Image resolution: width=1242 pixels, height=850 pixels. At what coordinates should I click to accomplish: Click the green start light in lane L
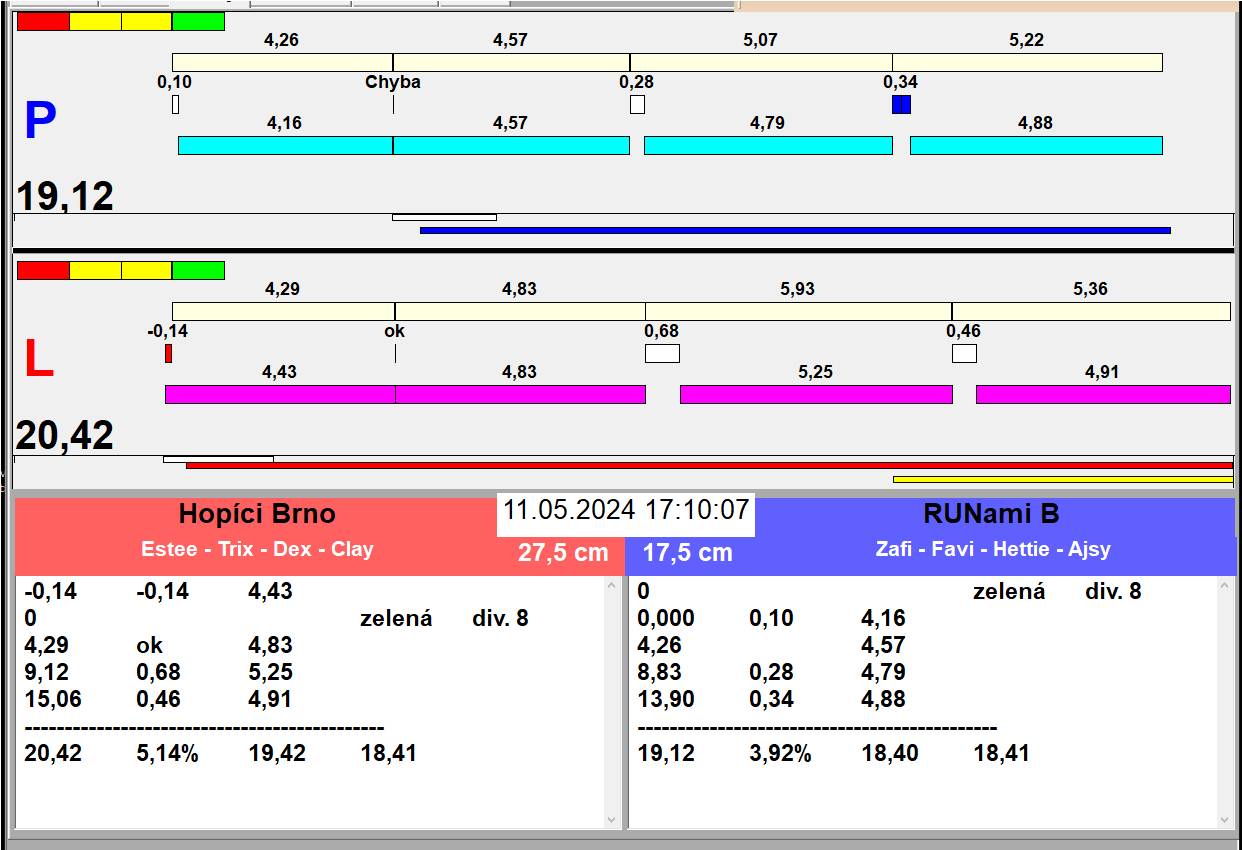coord(198,270)
